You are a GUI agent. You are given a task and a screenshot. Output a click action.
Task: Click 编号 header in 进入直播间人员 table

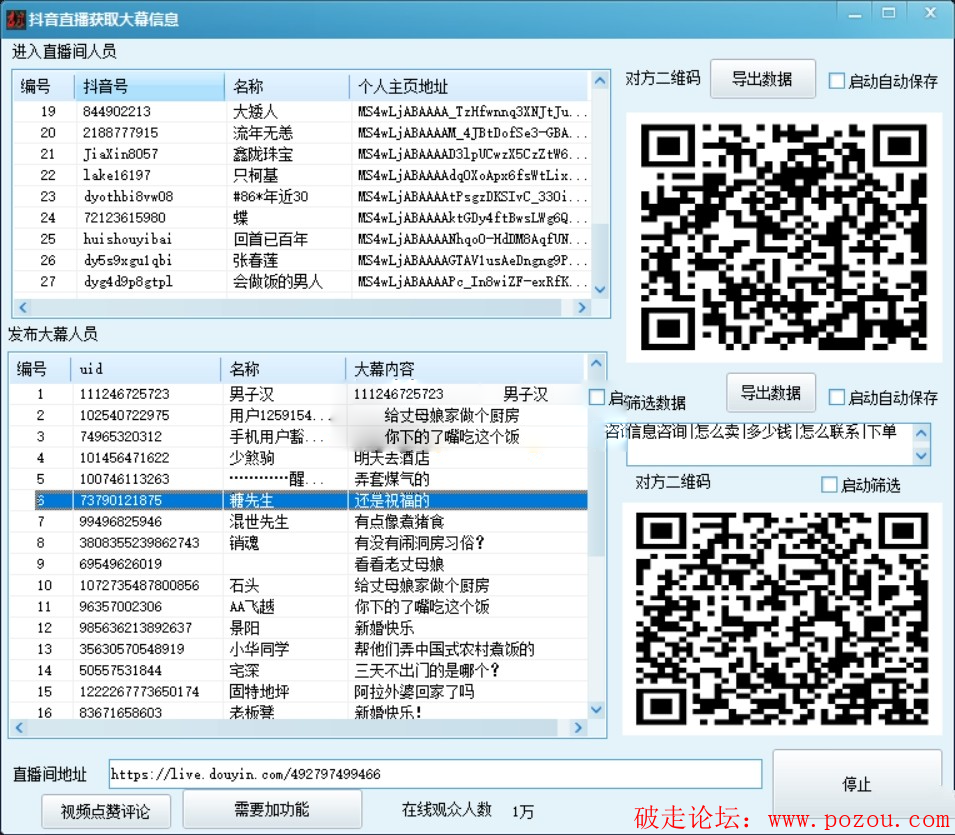[x=44, y=86]
